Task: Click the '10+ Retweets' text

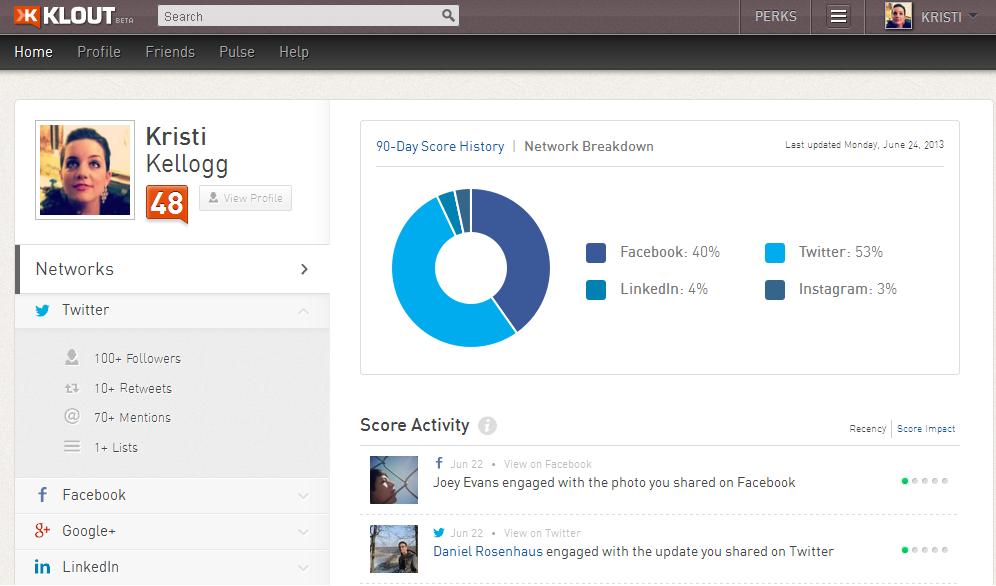Action: tap(133, 389)
